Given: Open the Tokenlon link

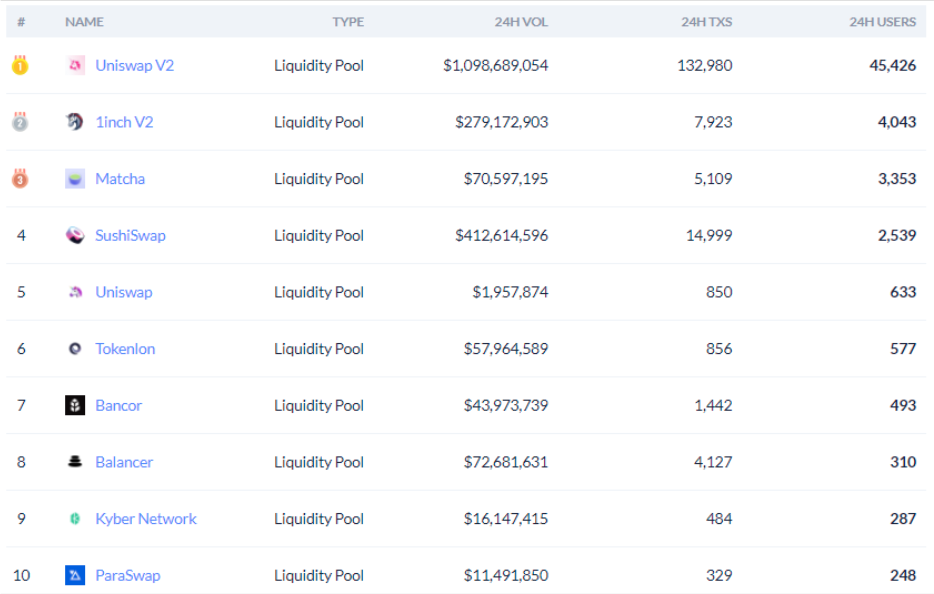Looking at the screenshot, I should point(125,349).
